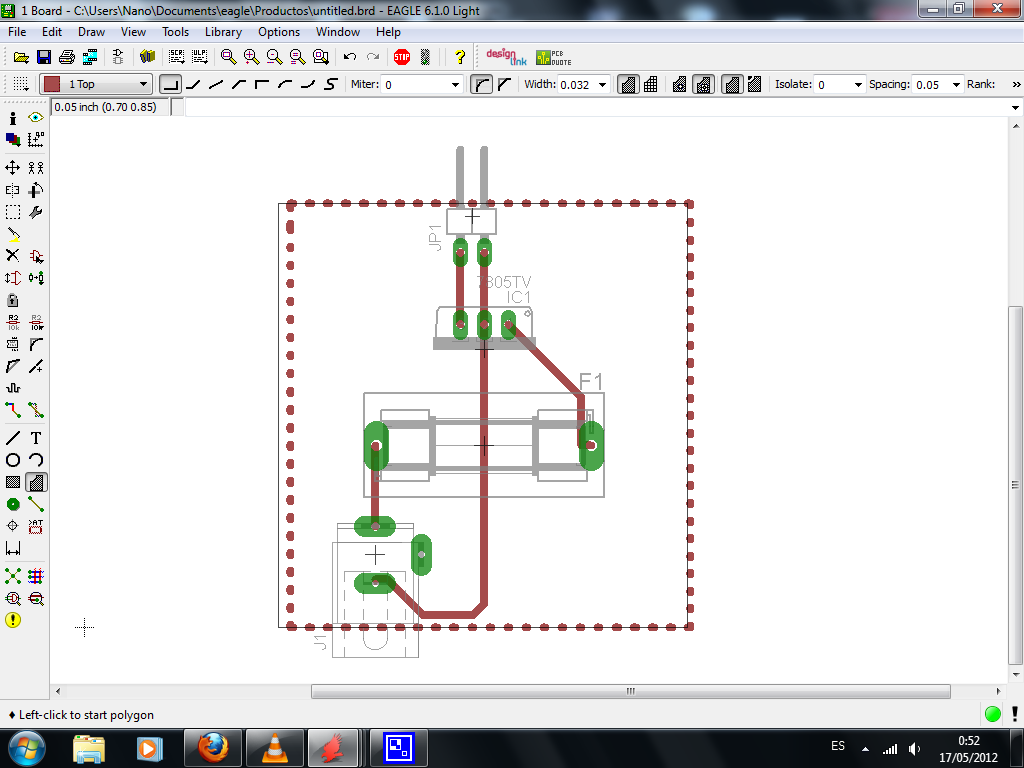The image size is (1024, 768).
Task: Click the active Polygon tool
Action: pyautogui.click(x=36, y=482)
